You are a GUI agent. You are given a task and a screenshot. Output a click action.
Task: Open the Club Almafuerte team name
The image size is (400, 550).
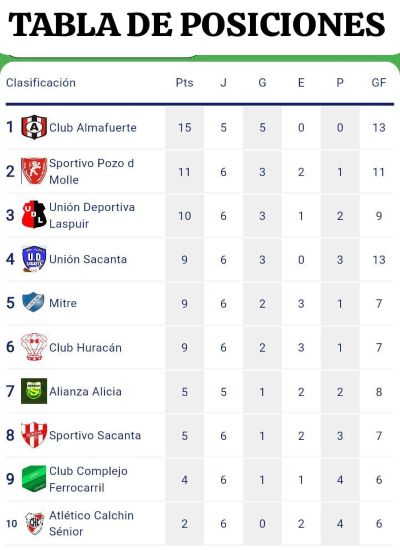pos(93,127)
